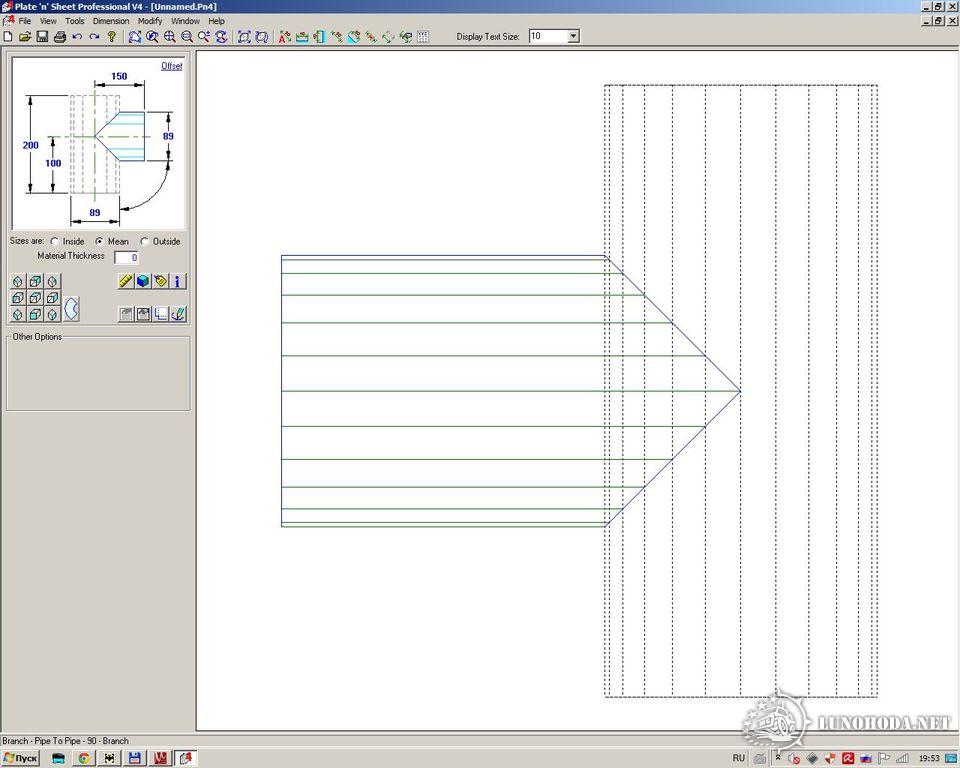Open the View menu
Viewport: 960px width, 768px height.
pyautogui.click(x=48, y=21)
